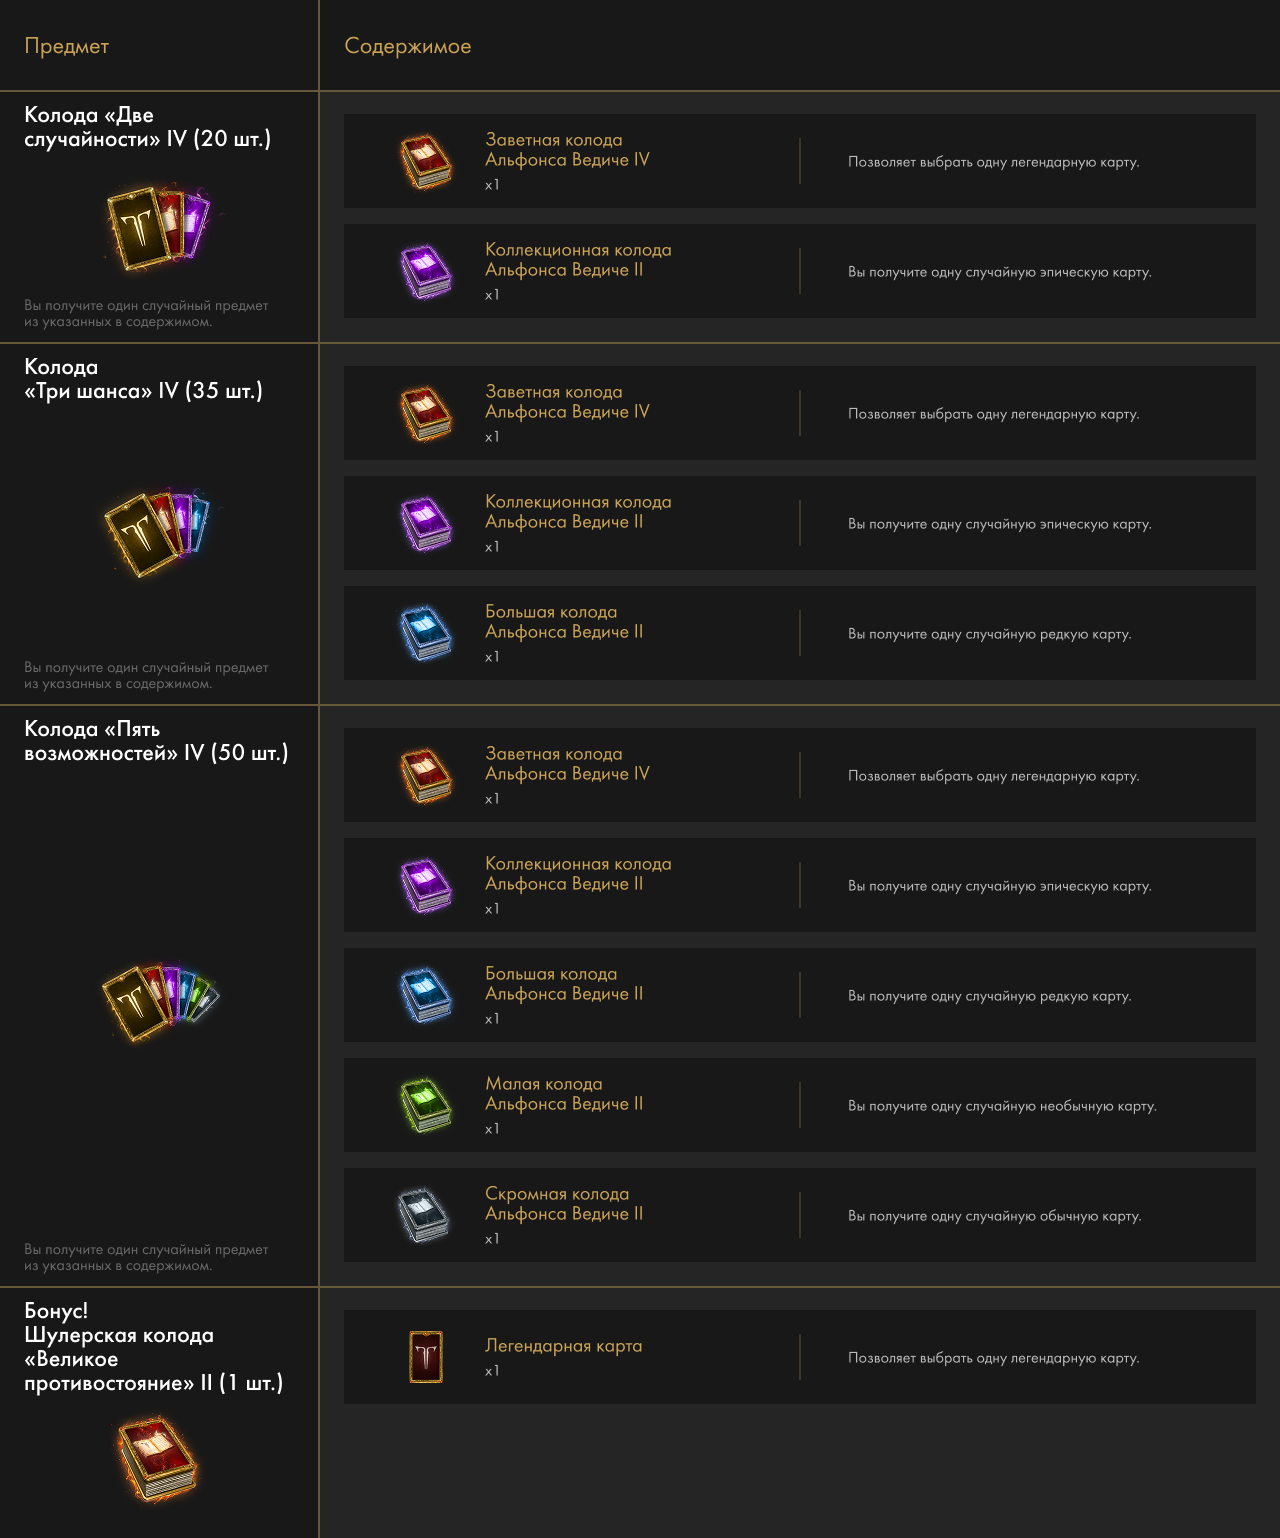Click the purple Коллекционная колода icon under «Пять возможностей»

pyautogui.click(x=426, y=885)
